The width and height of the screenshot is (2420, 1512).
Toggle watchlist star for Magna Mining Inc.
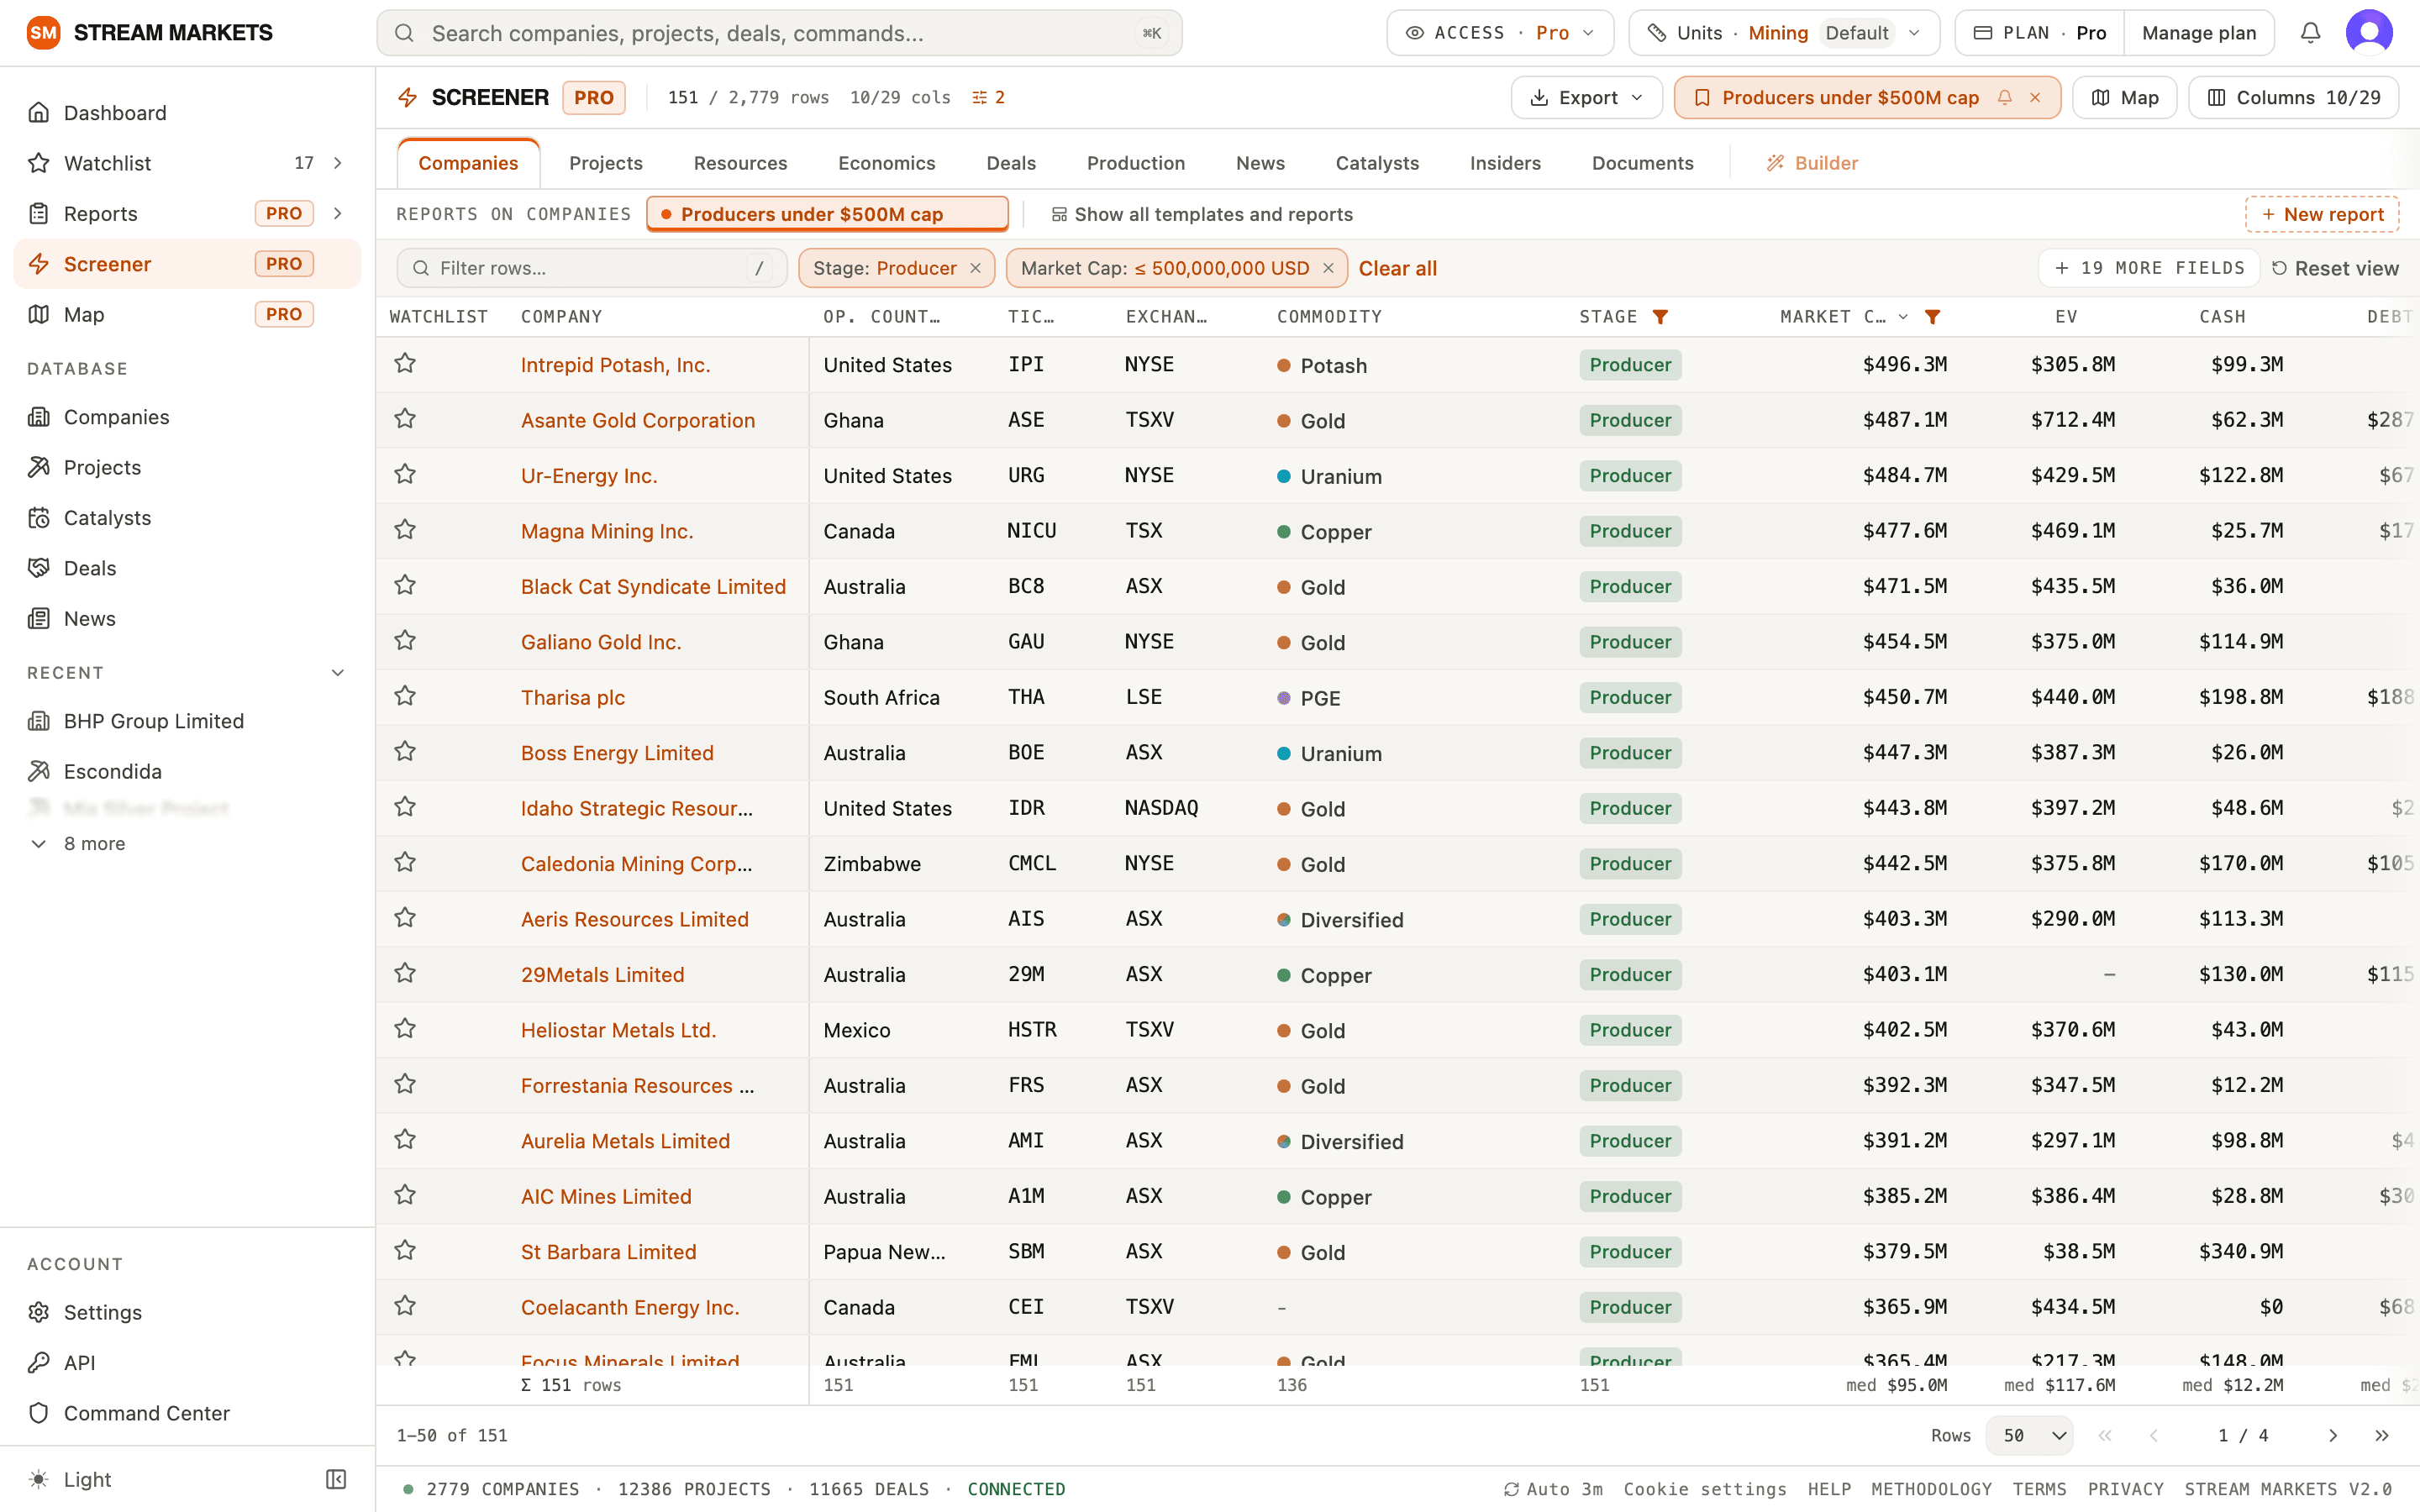point(405,530)
